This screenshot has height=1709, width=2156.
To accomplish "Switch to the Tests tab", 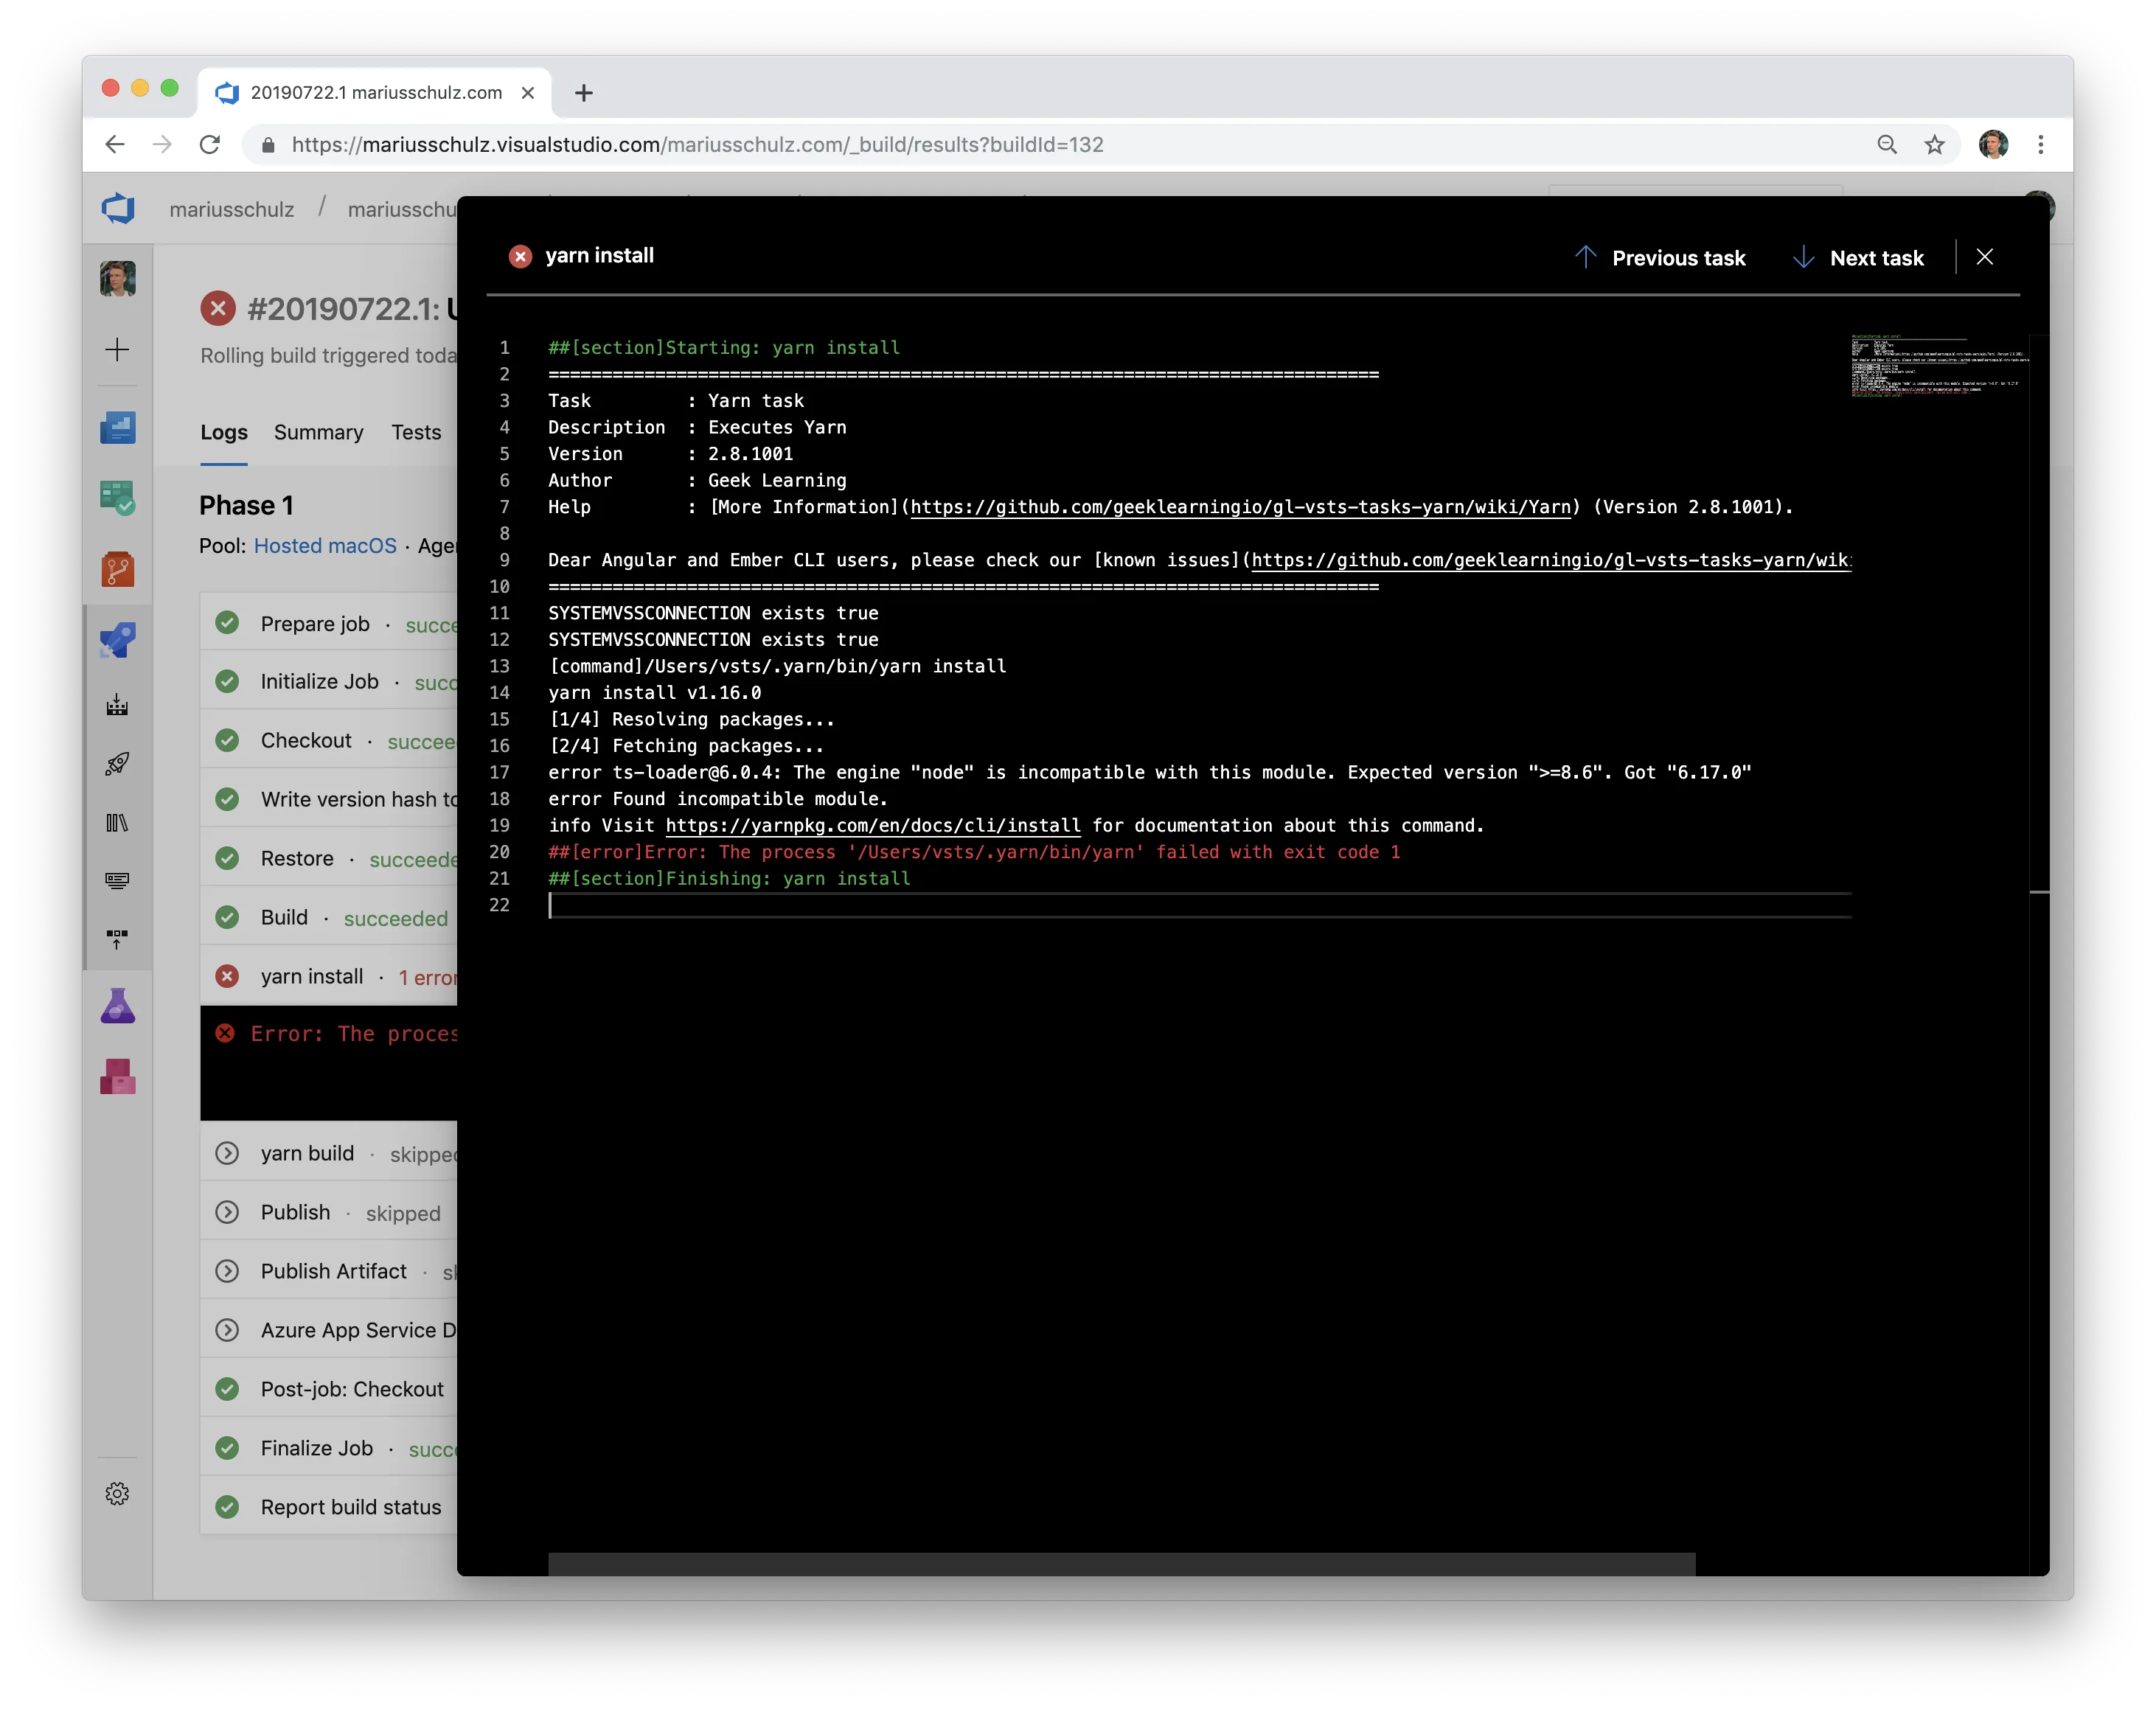I will click(x=416, y=432).
